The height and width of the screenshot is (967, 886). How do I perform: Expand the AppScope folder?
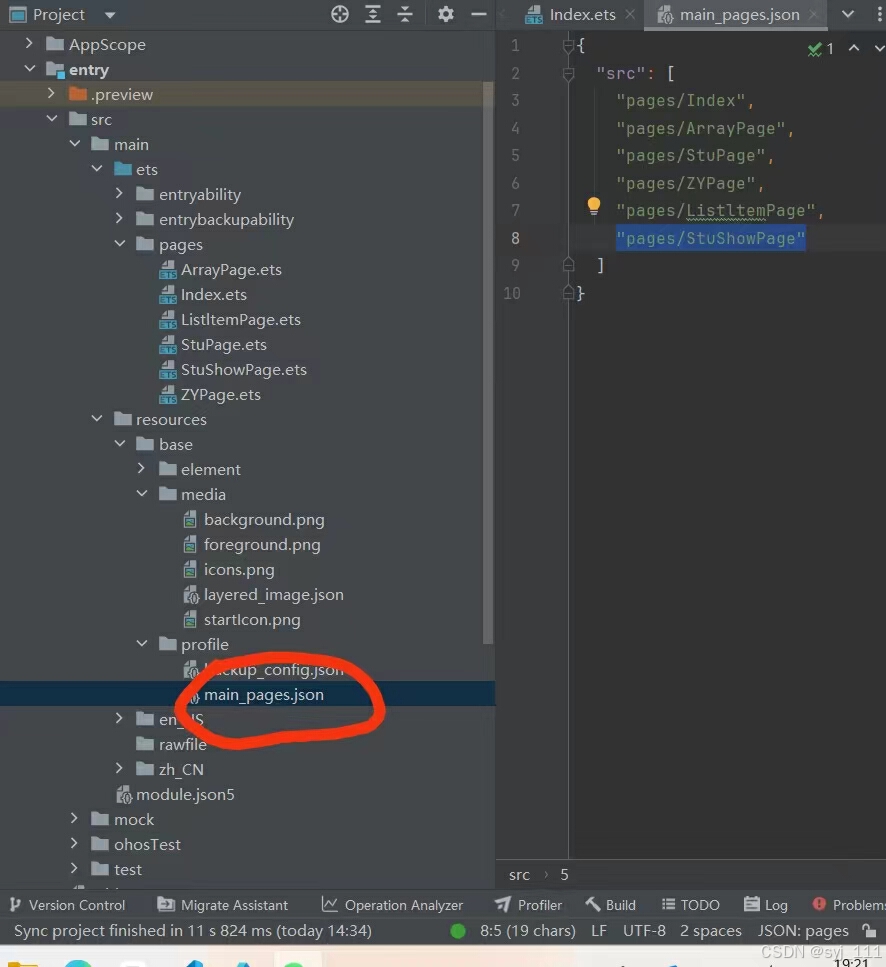click(x=29, y=43)
